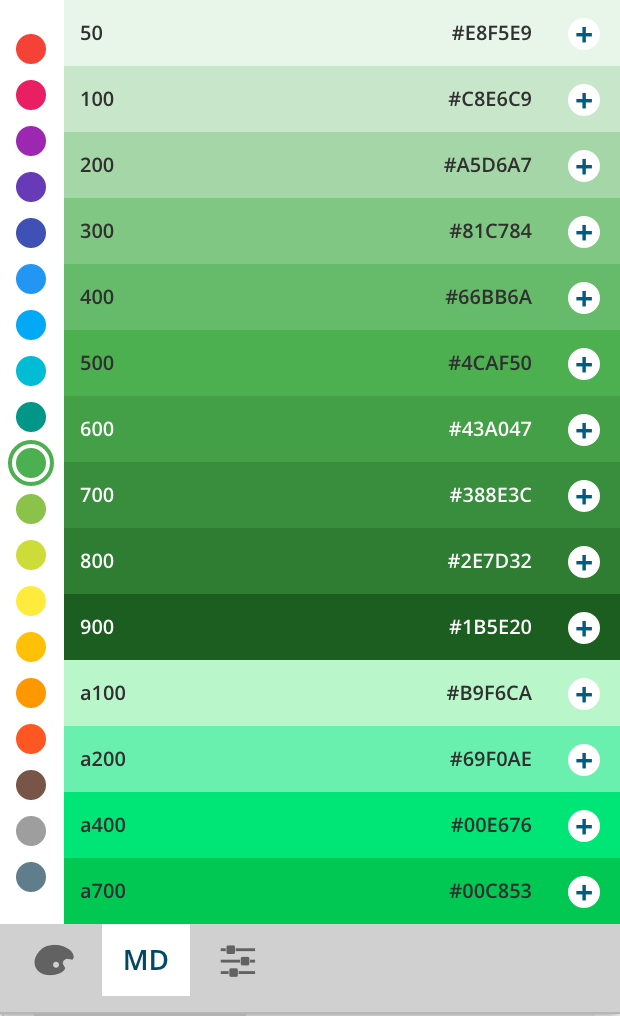Select the a400 accent shade row
This screenshot has height=1016, width=620.
(300, 826)
